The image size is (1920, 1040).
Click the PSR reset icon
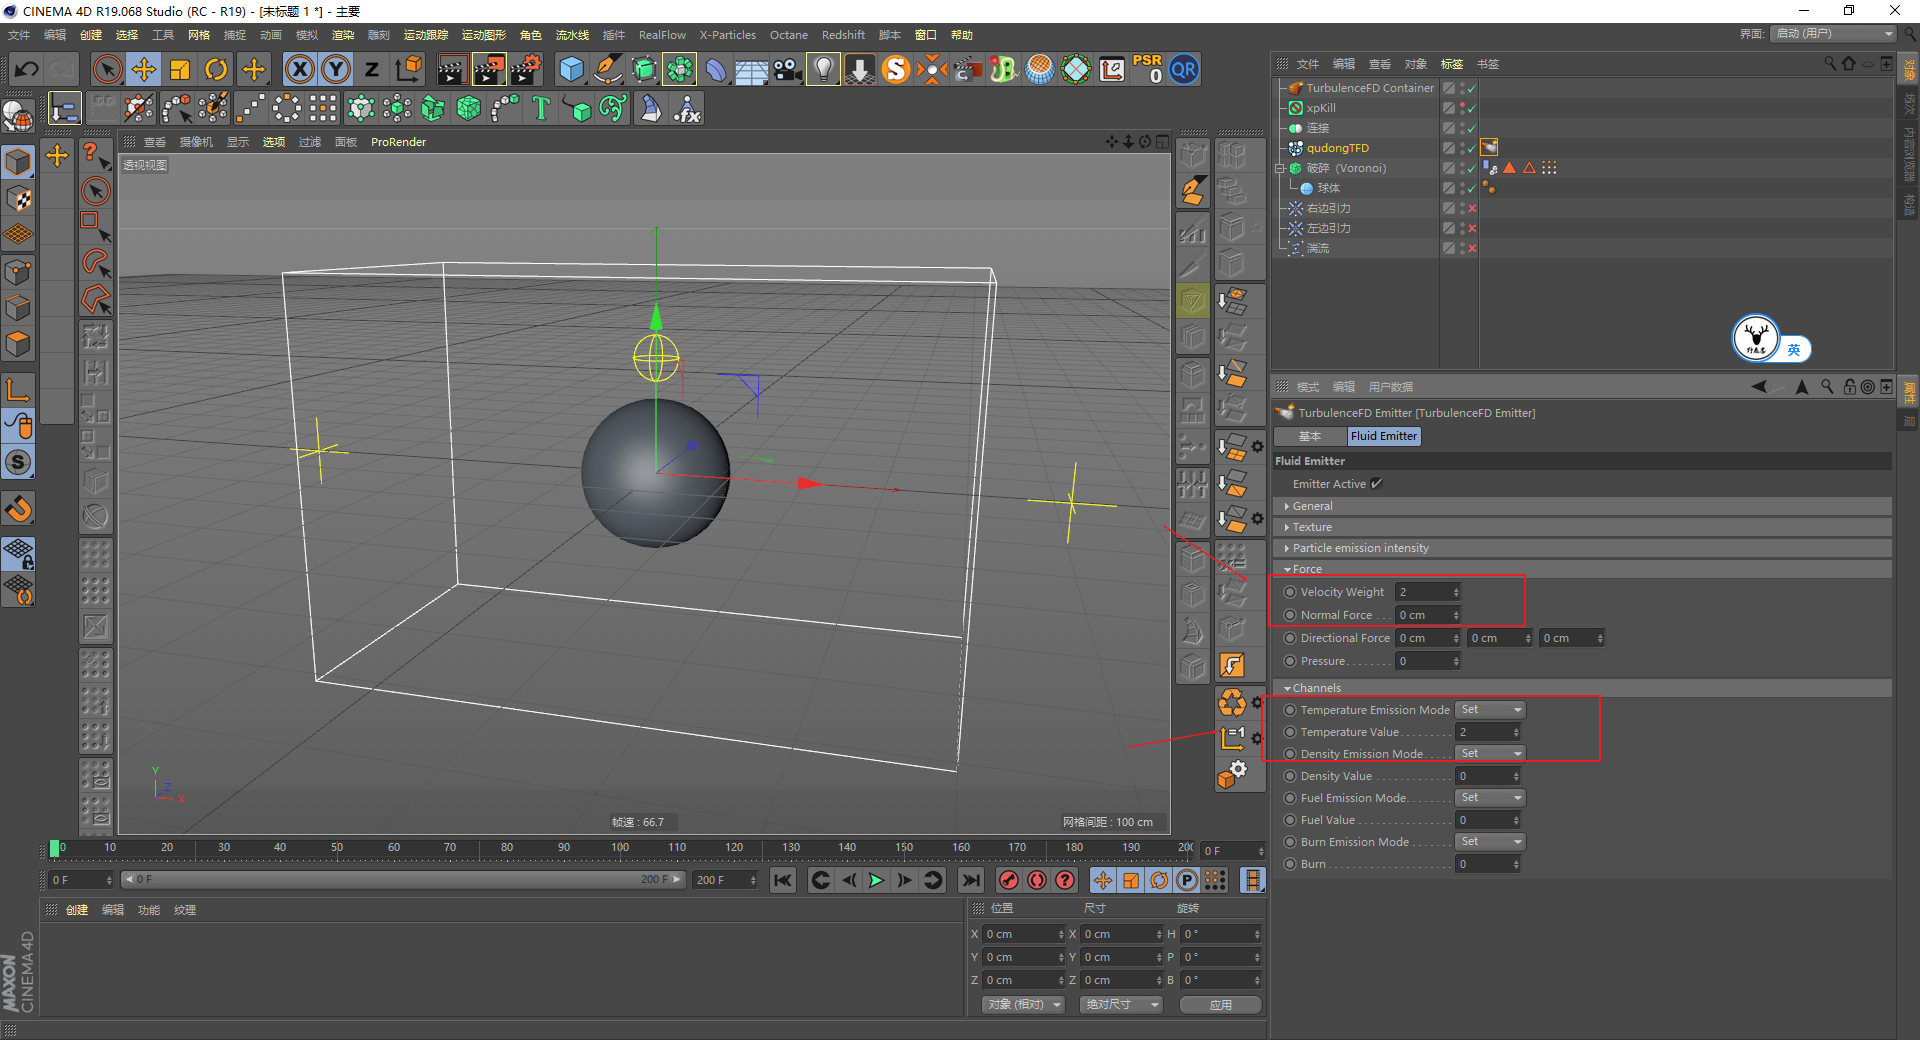click(1147, 69)
